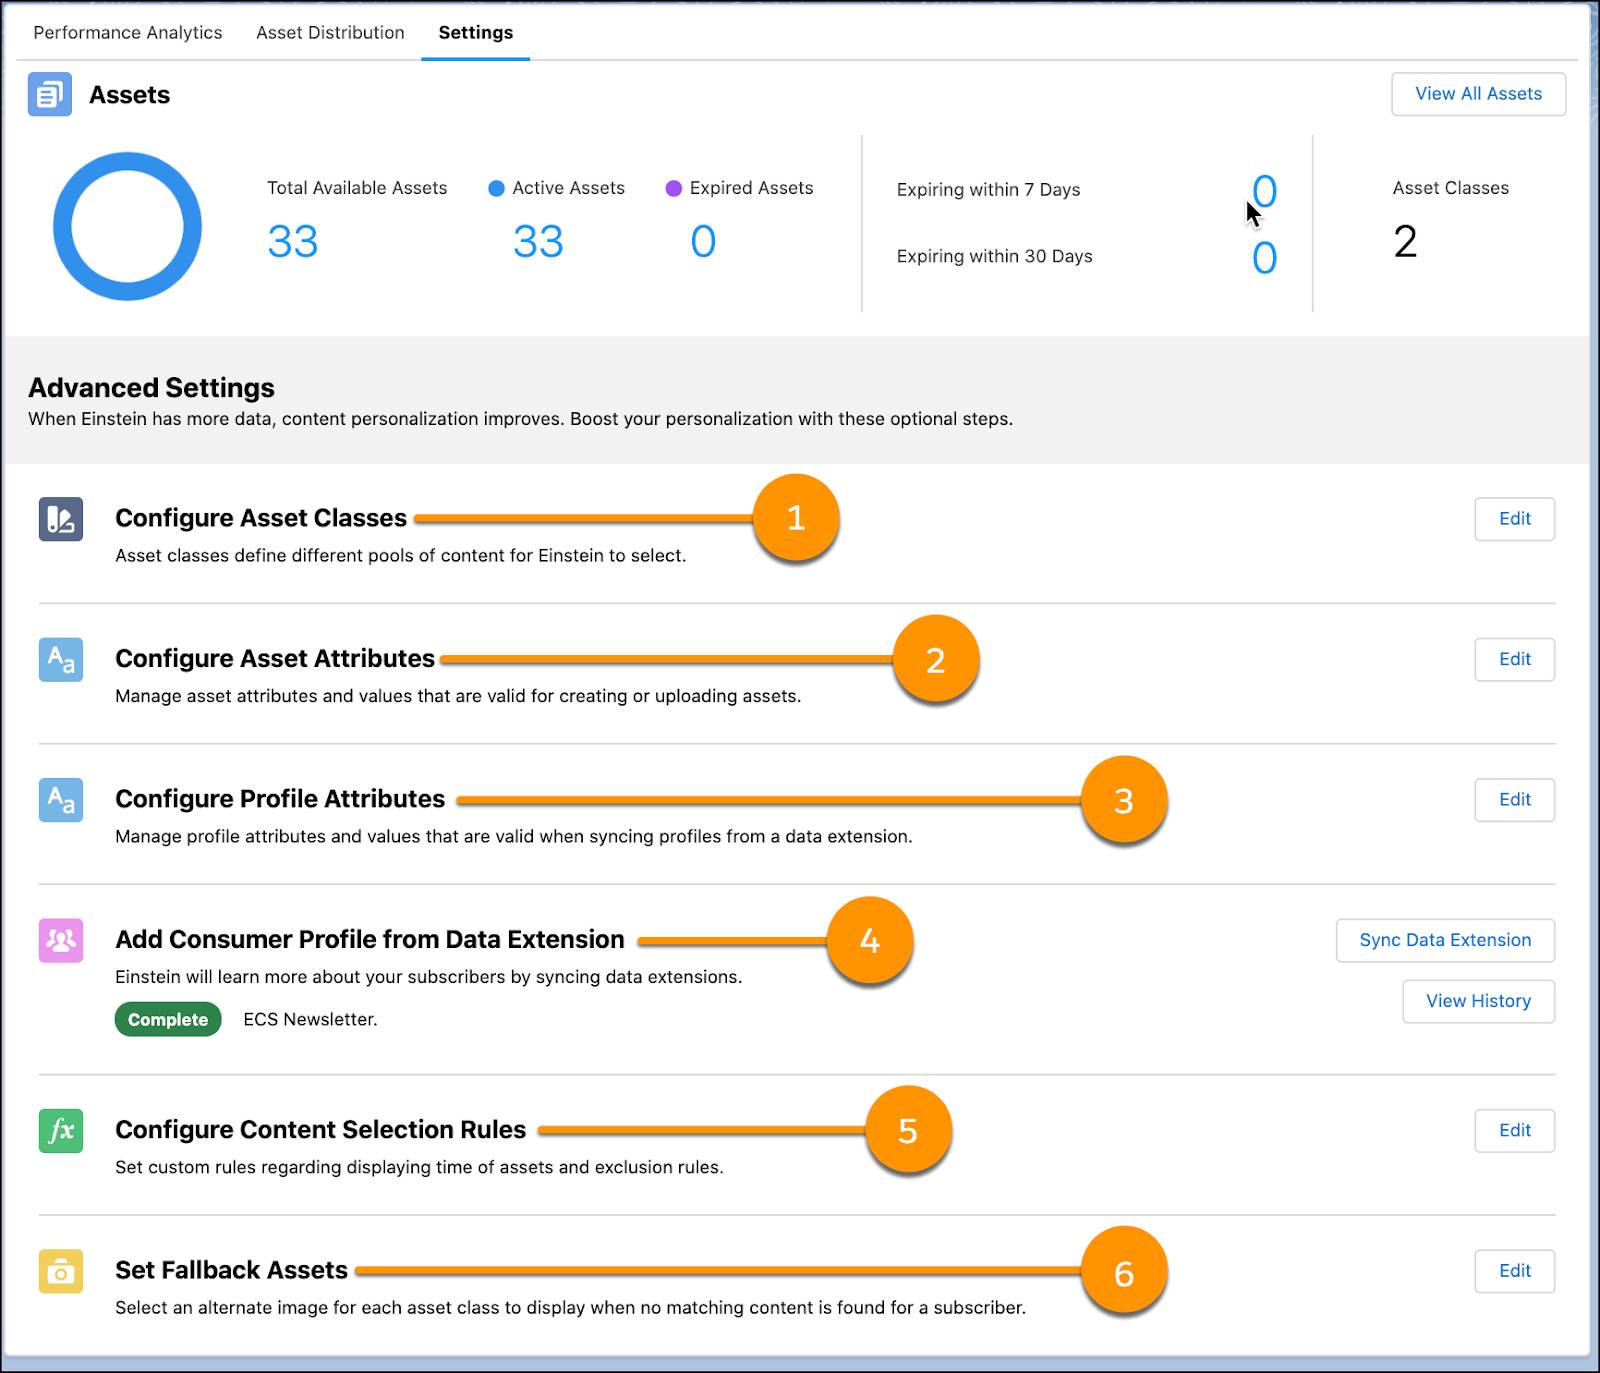Screen dimensions: 1600x1373
Task: Edit Configure Content Selection Rules
Action: pyautogui.click(x=1514, y=1130)
